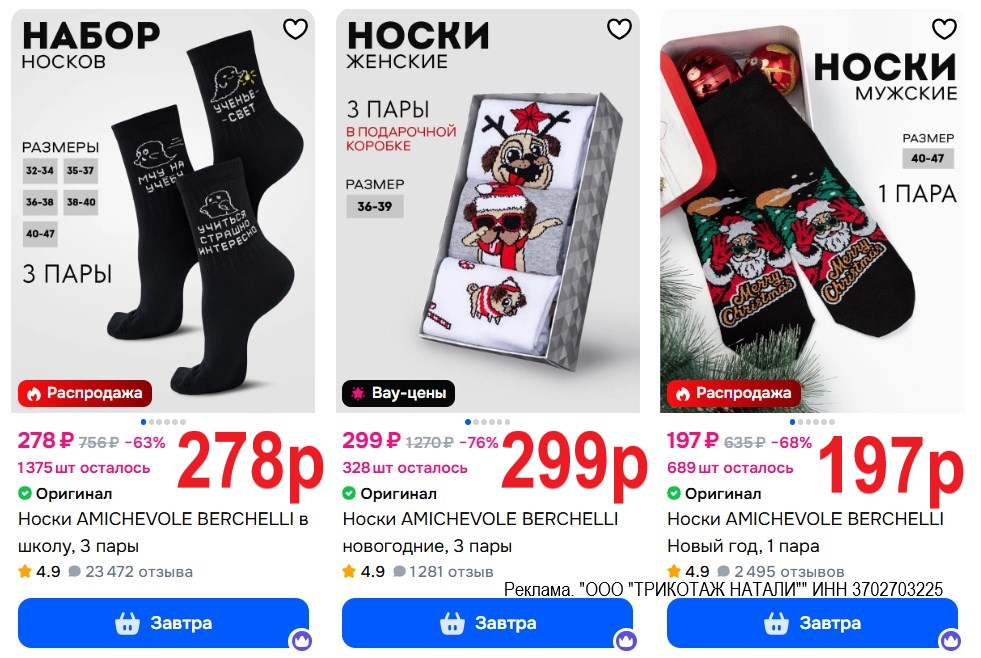Open title Носки Новый год, 1 пара

[805, 532]
